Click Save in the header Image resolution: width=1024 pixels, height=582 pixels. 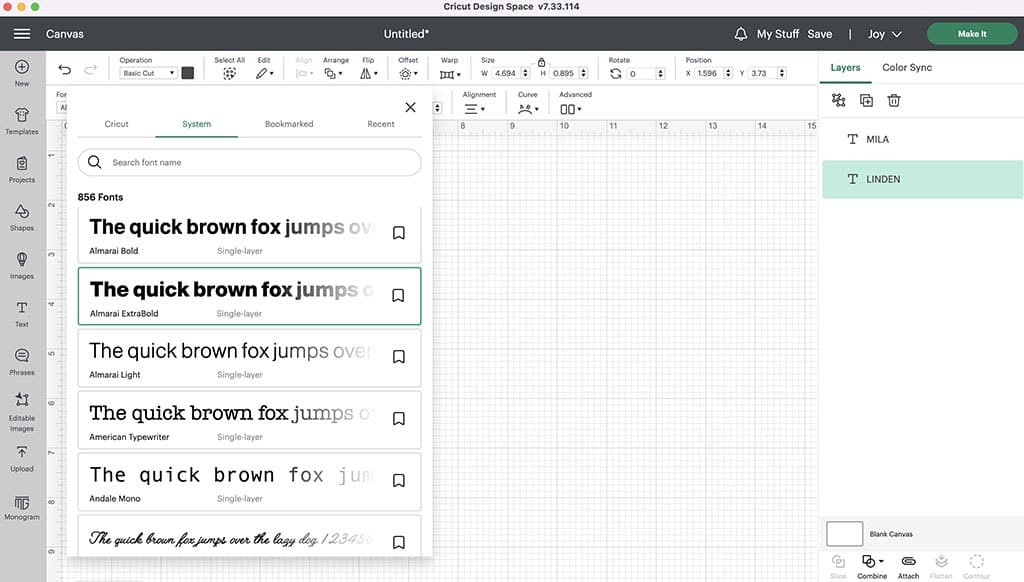point(820,34)
